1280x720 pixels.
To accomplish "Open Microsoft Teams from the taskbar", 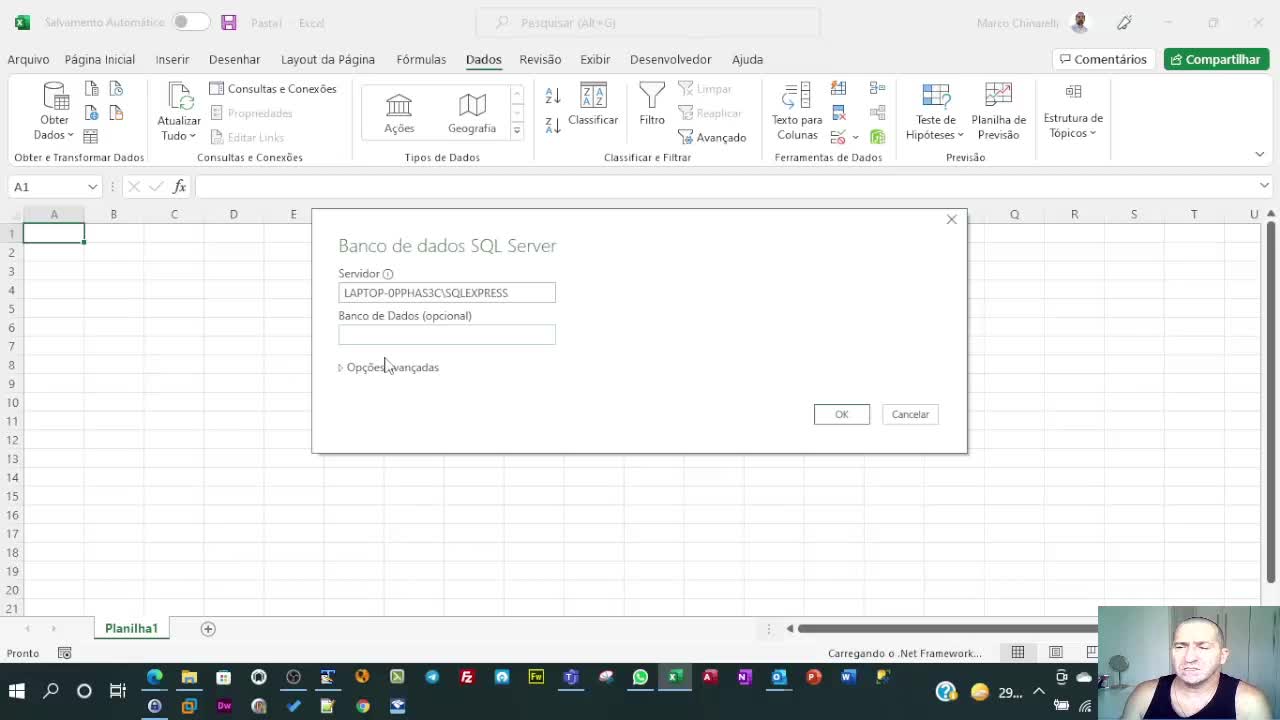I will (x=571, y=677).
